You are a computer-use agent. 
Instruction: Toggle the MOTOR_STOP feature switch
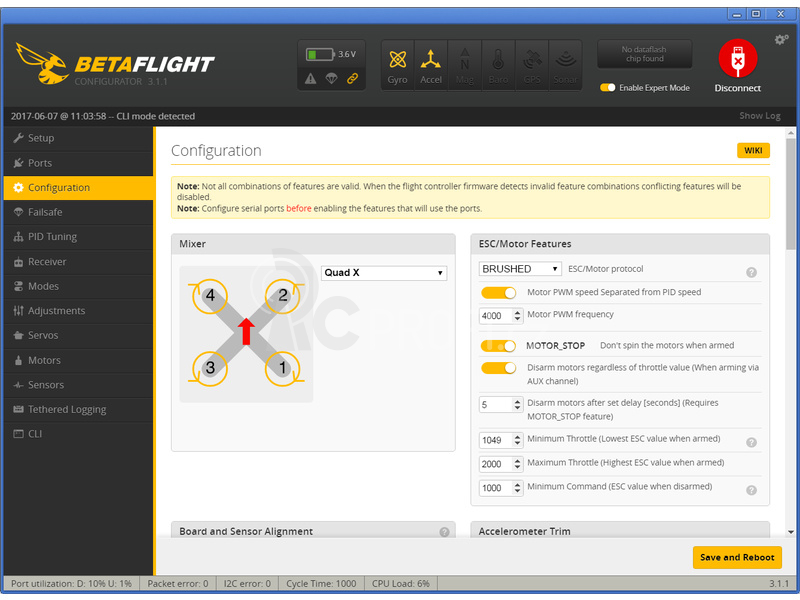498,346
